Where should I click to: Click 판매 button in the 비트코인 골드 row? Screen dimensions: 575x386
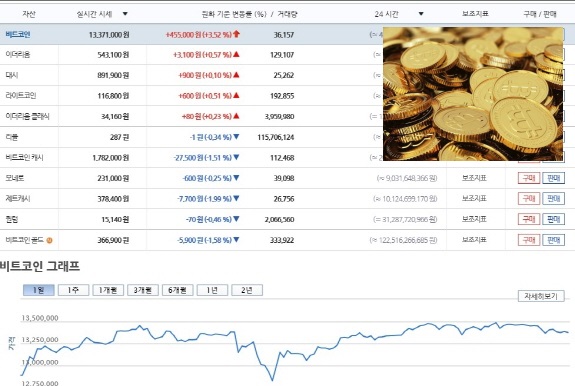point(553,240)
